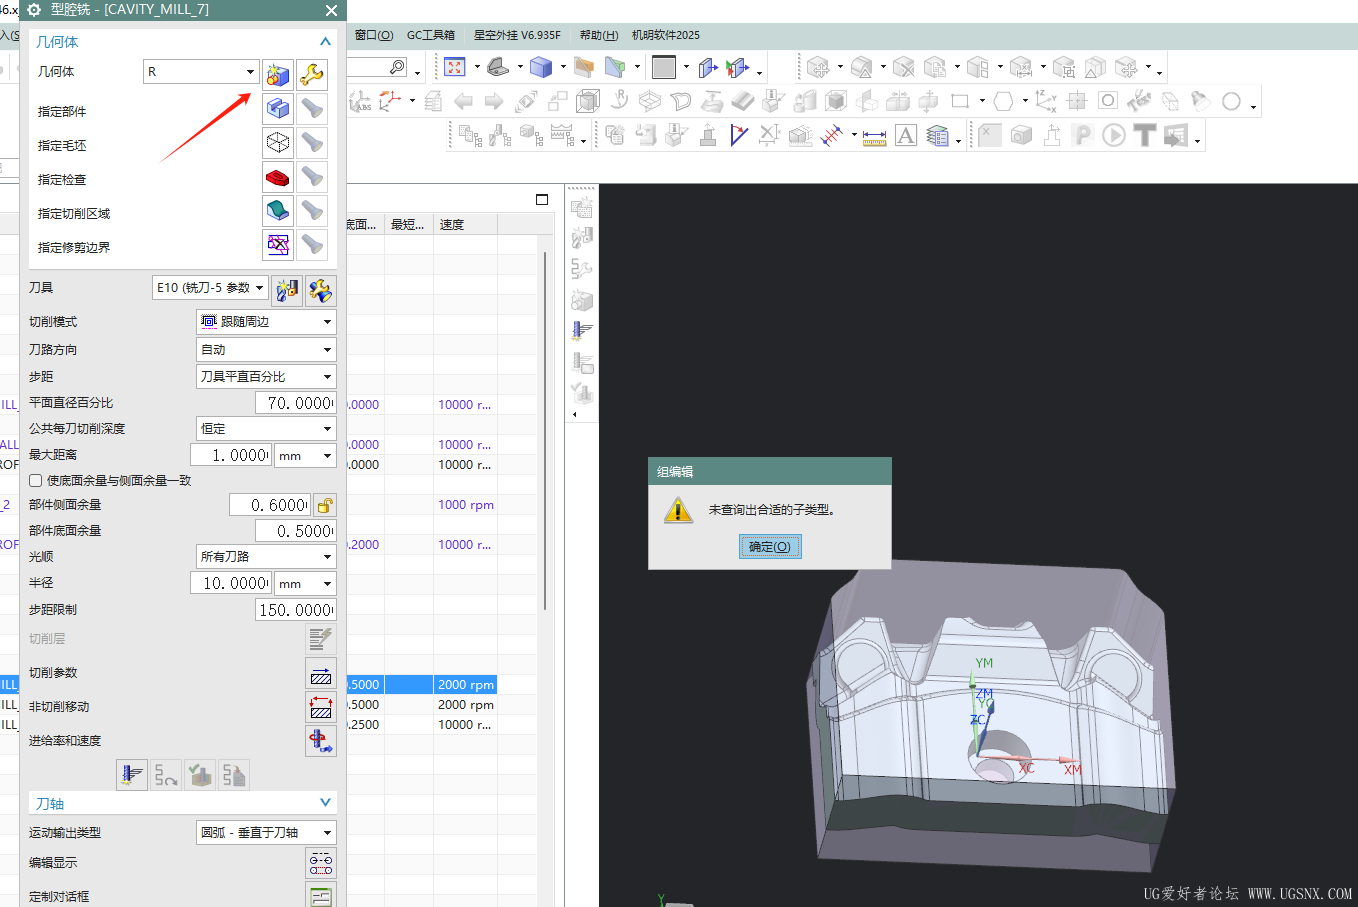Toggle floor stock same as side stock checkbox
The width and height of the screenshot is (1358, 907).
[x=36, y=481]
